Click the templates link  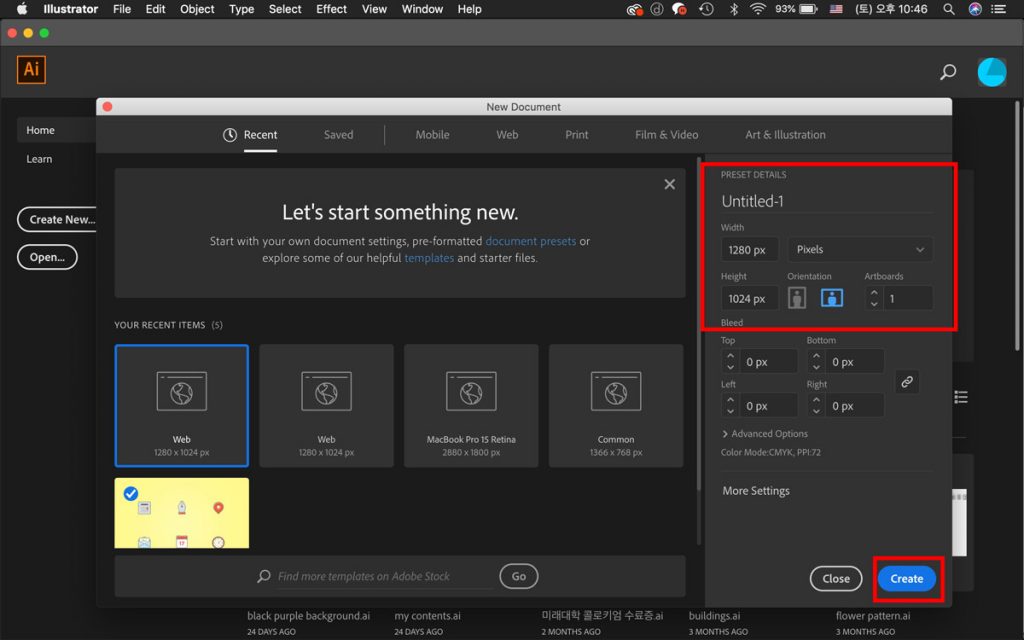click(428, 258)
